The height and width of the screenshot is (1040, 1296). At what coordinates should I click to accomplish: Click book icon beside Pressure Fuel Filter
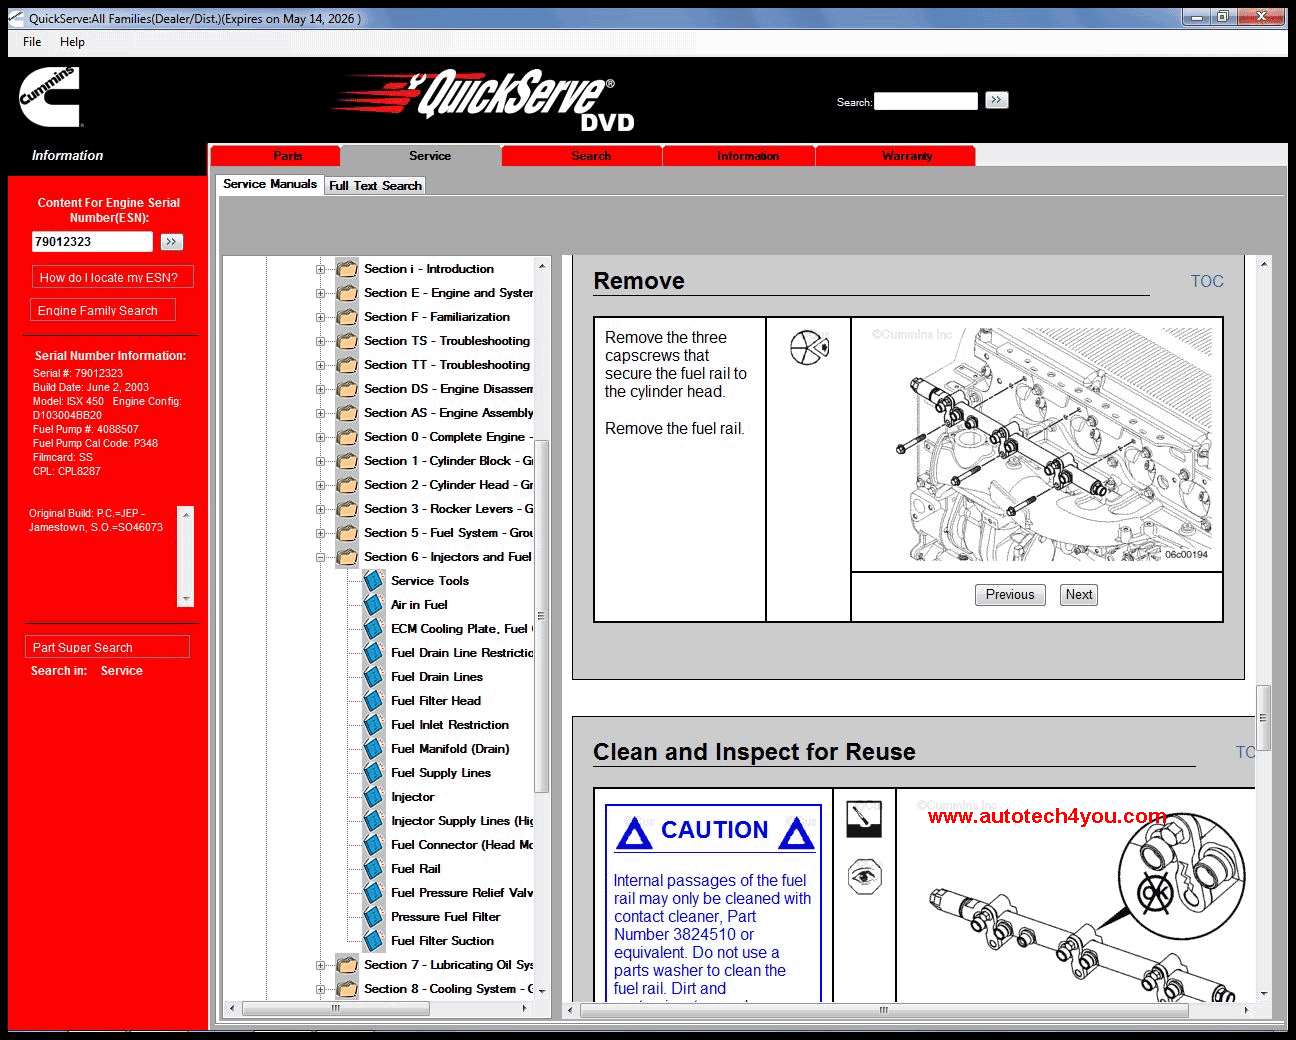(x=374, y=917)
